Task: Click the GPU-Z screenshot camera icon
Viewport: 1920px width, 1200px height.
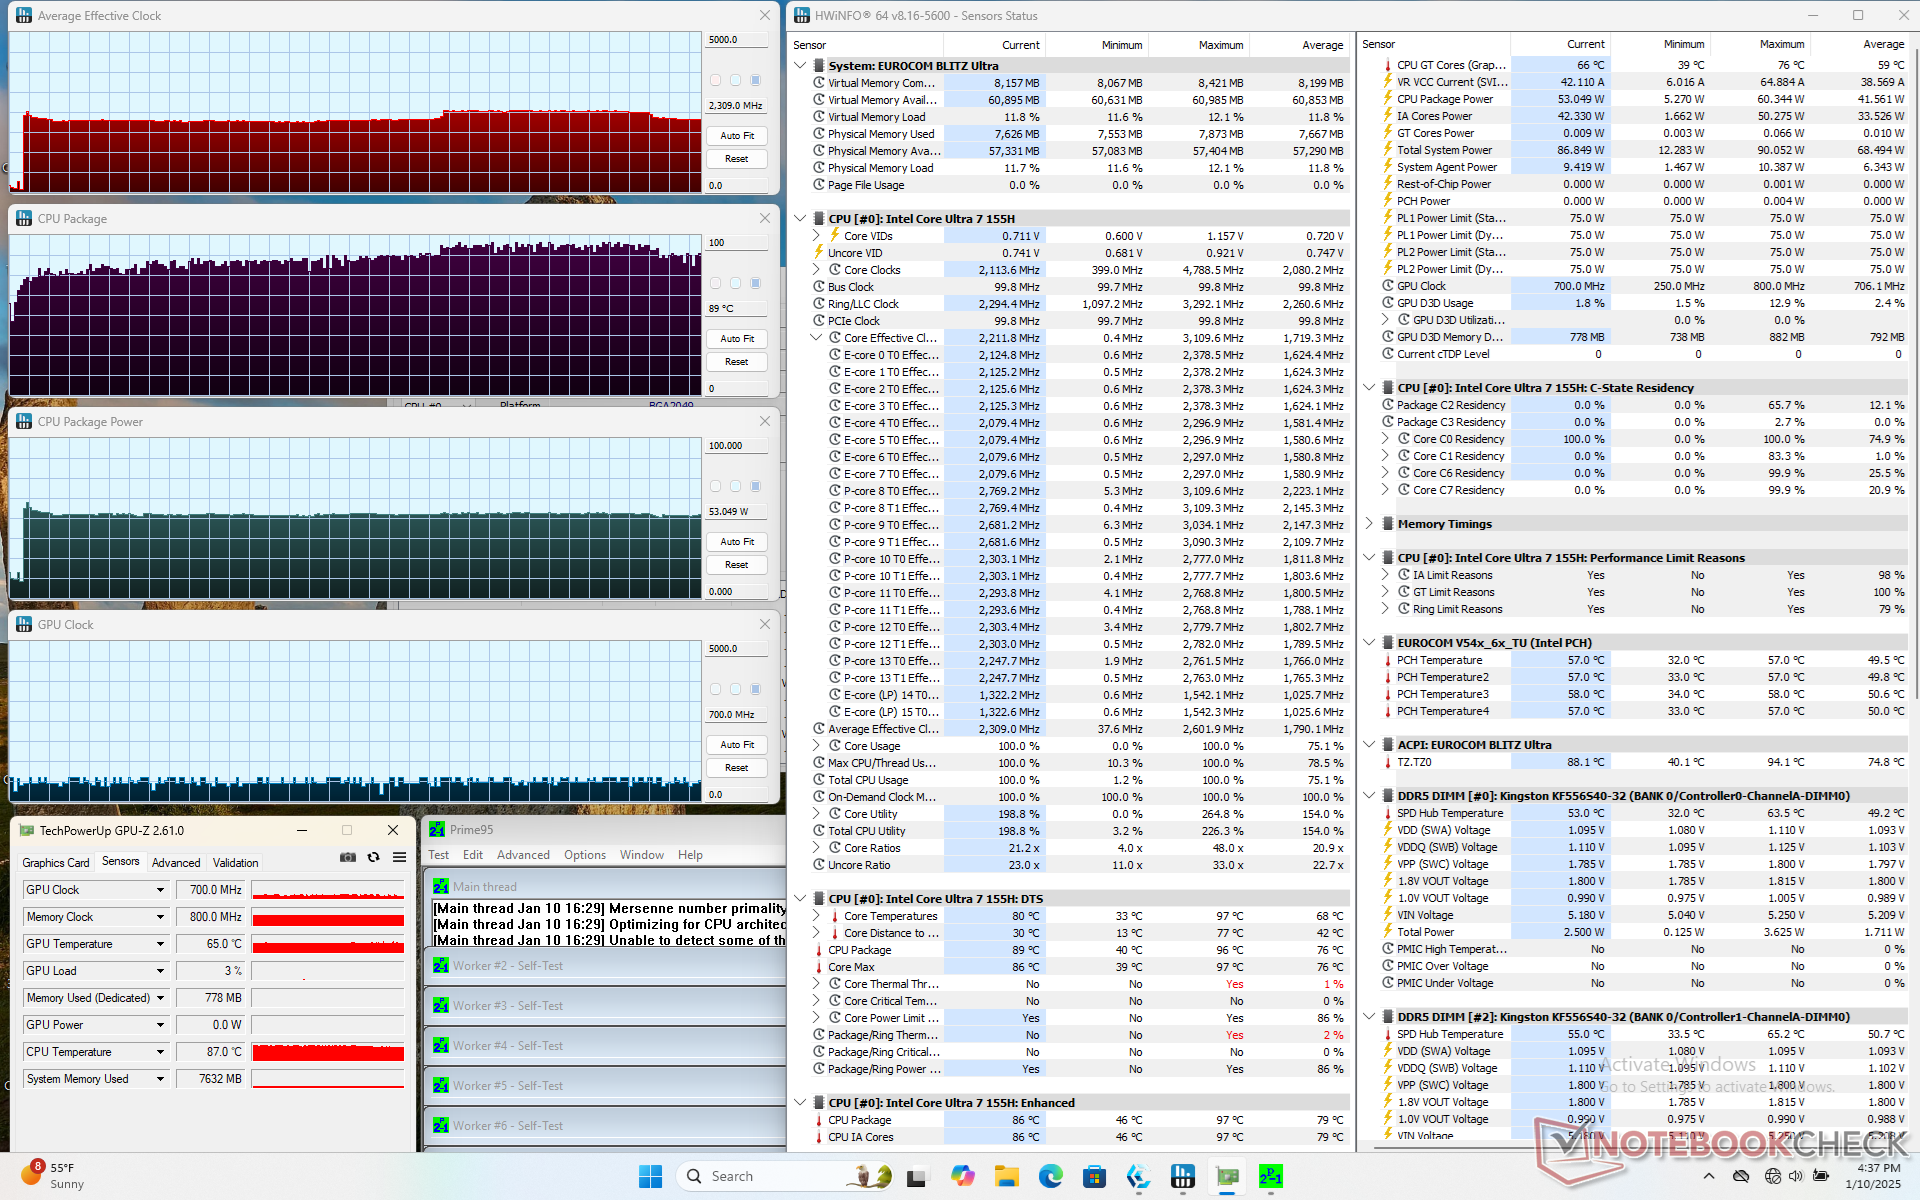Action: tap(347, 857)
